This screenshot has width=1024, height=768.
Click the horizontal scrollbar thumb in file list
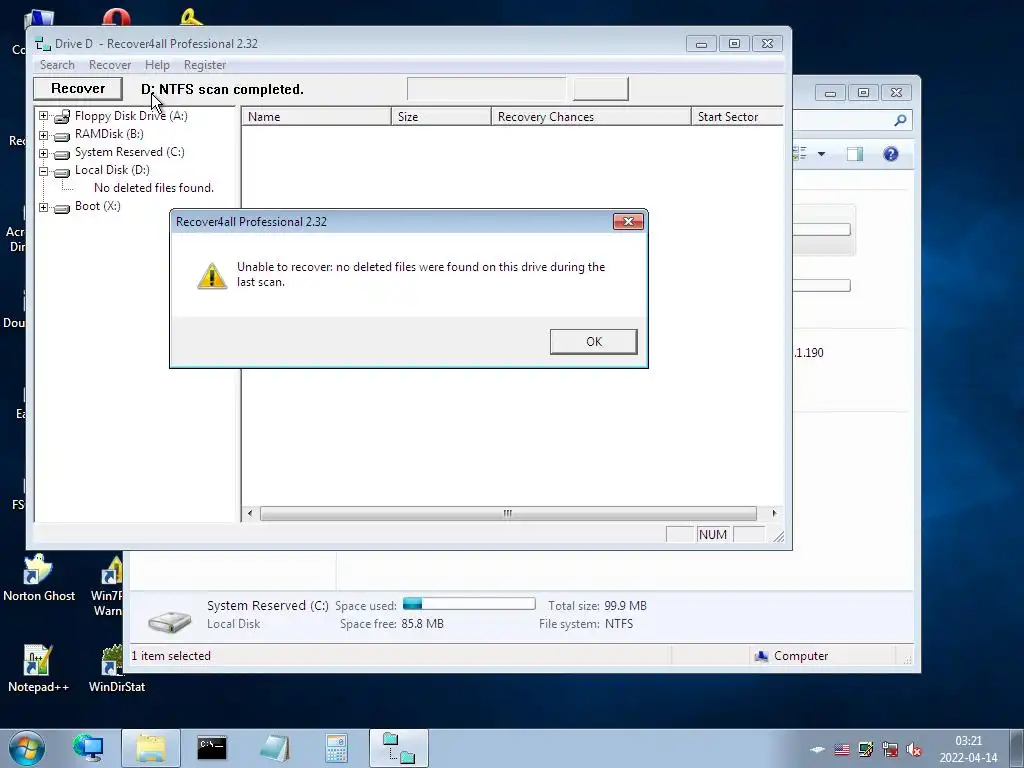[508, 513]
